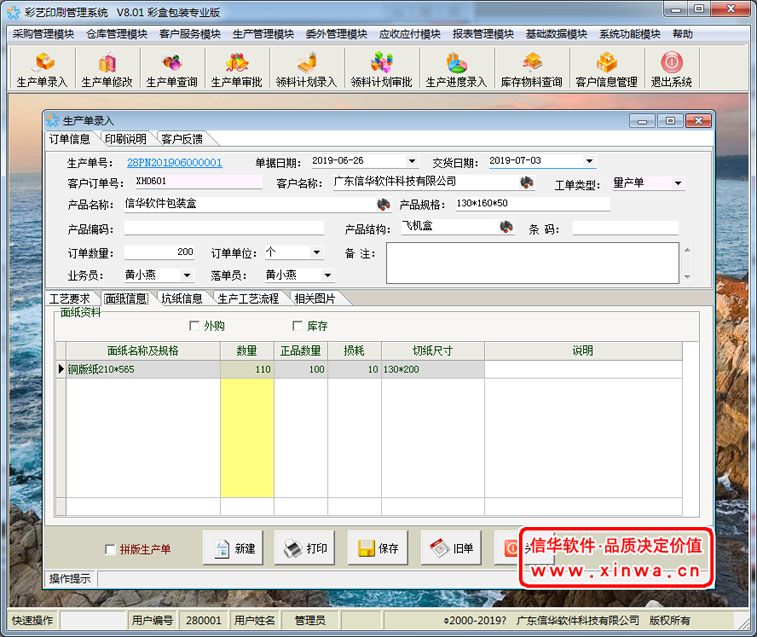Switch to 坑纸信息 tab
The image size is (757, 637).
[x=182, y=299]
